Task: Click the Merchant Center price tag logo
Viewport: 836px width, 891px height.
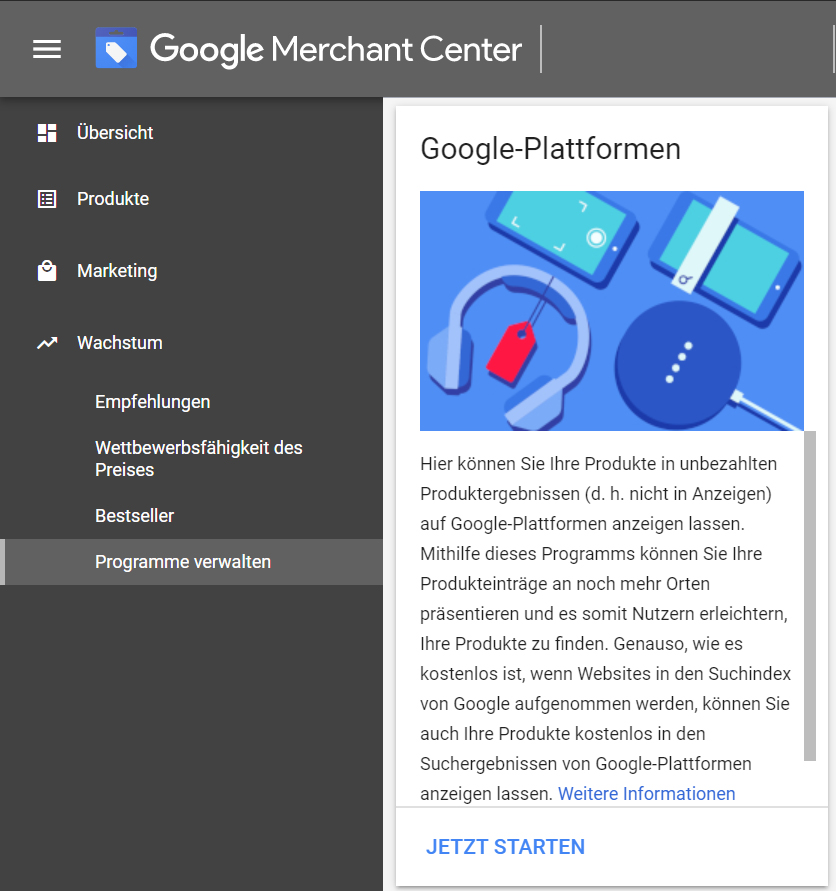Action: point(116,48)
